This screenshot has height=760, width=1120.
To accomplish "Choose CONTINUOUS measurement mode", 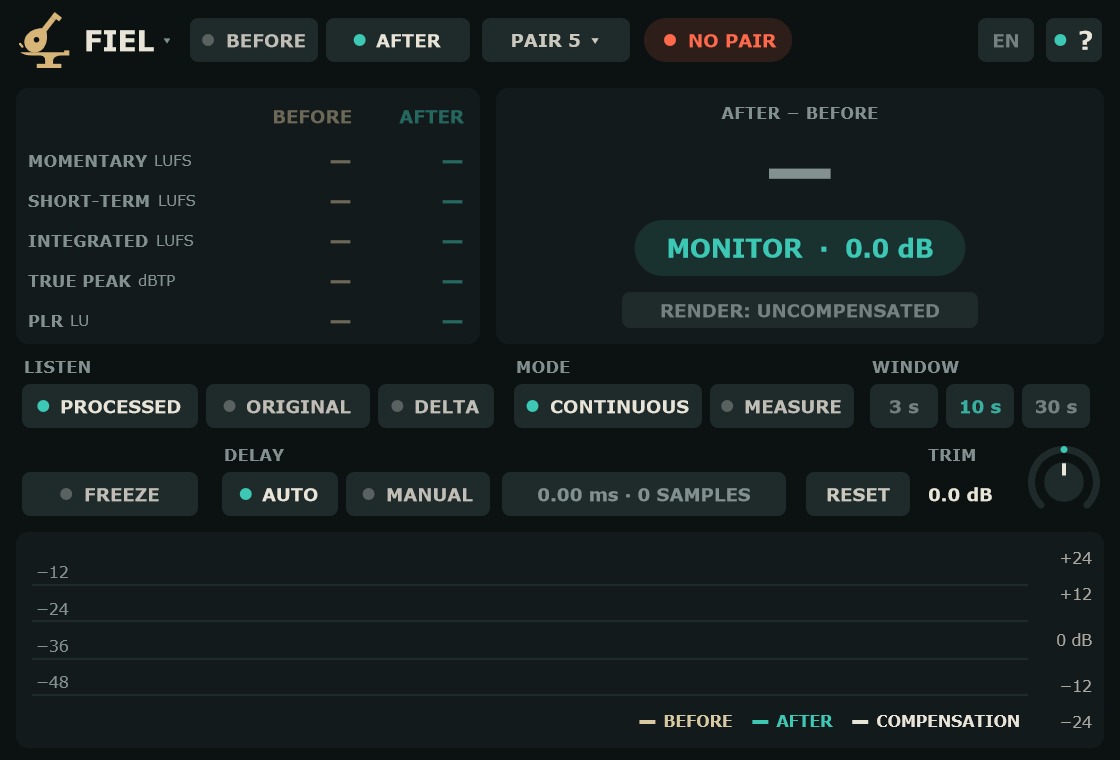I will pyautogui.click(x=608, y=406).
